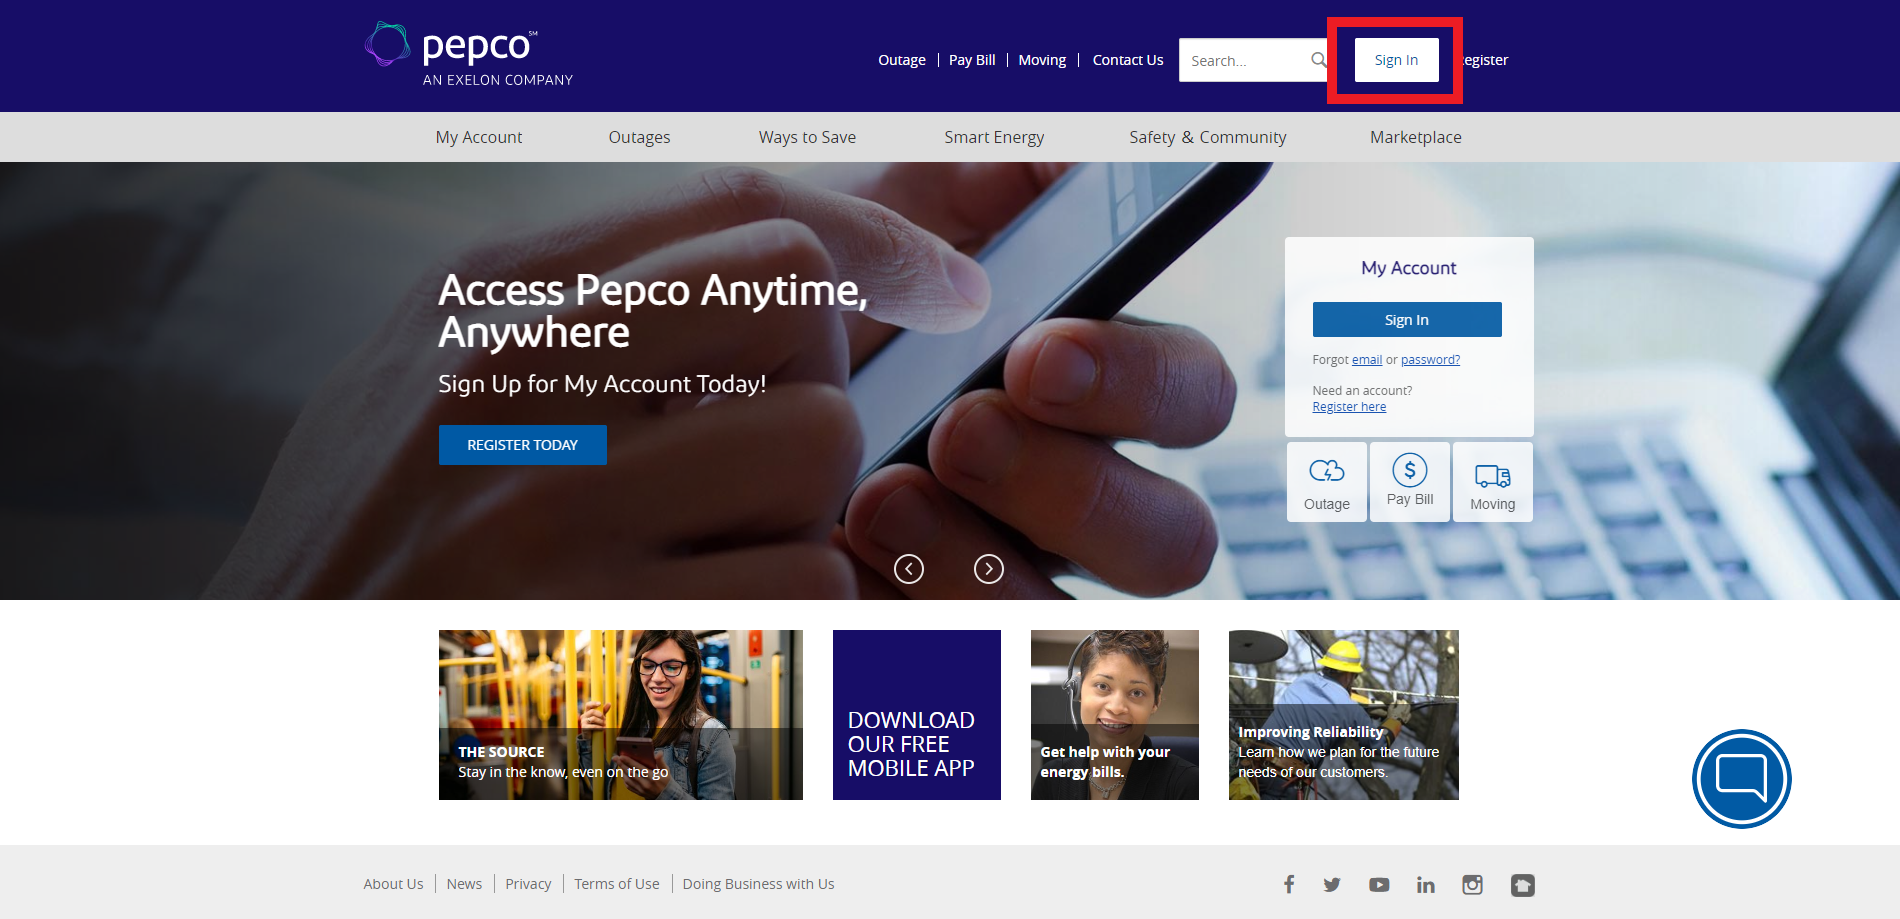Open the Outages menu
This screenshot has height=919, width=1900.
(640, 137)
